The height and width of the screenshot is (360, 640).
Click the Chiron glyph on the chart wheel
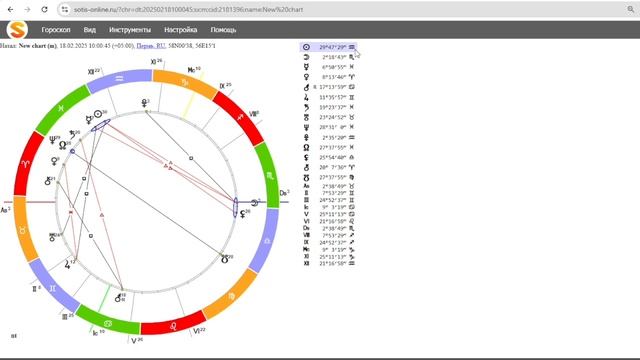point(48,181)
